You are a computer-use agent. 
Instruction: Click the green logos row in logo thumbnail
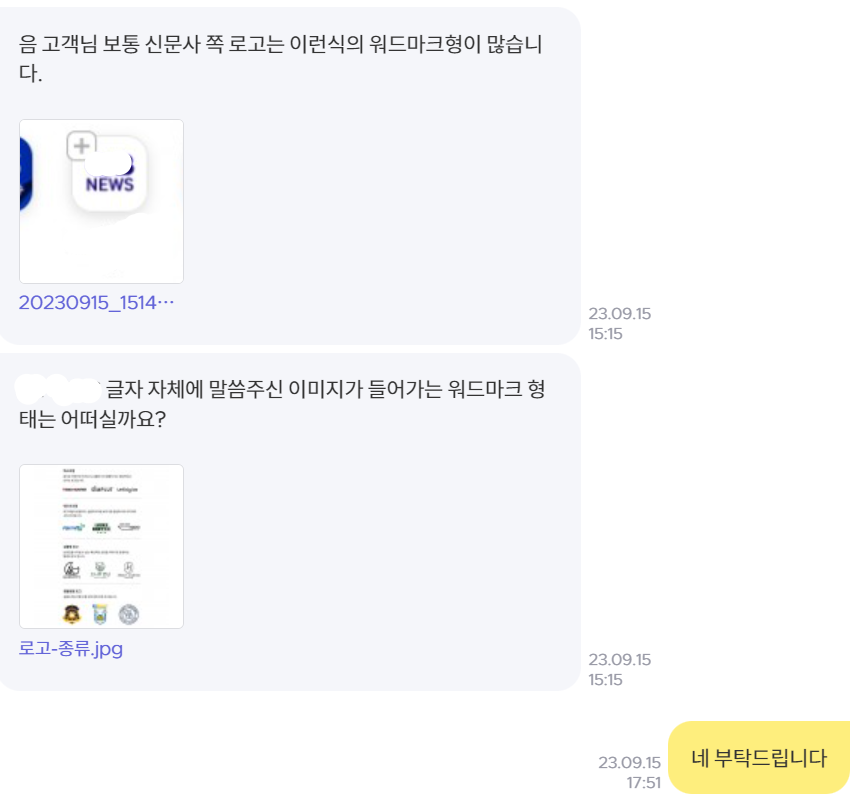tap(101, 528)
